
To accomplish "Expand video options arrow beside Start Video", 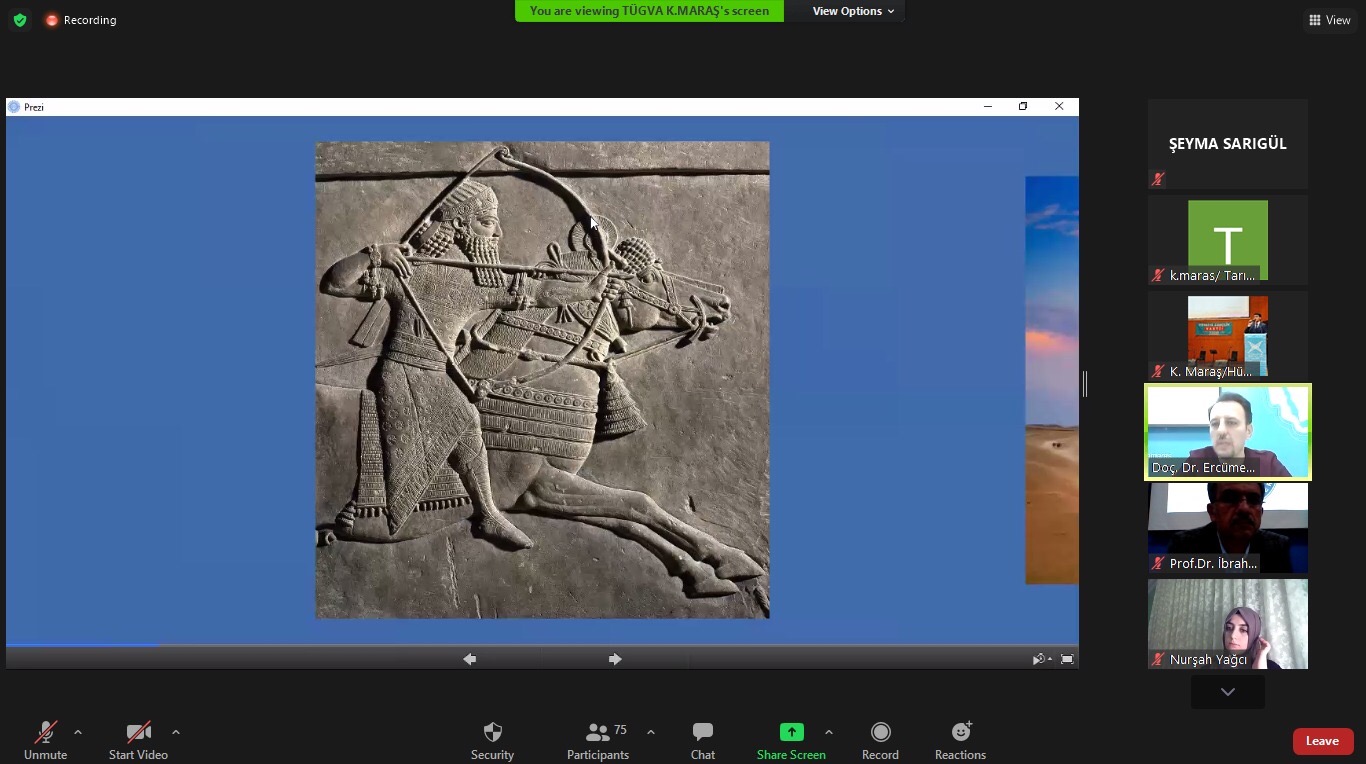I will [x=176, y=732].
